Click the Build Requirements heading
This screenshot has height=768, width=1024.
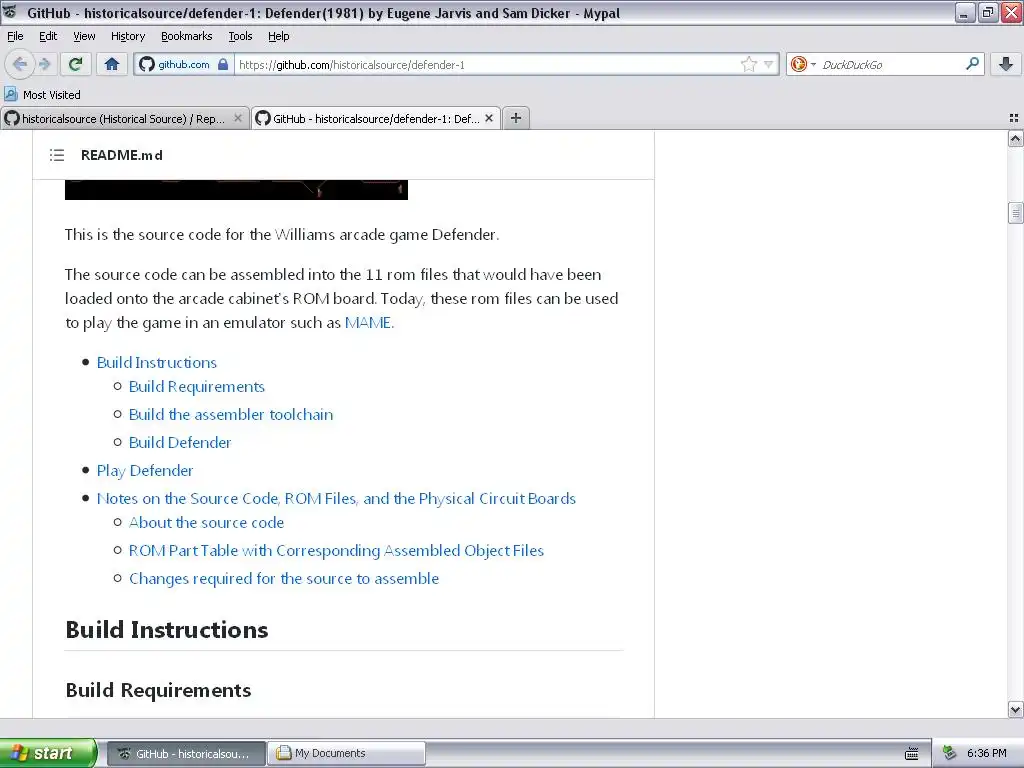[158, 690]
